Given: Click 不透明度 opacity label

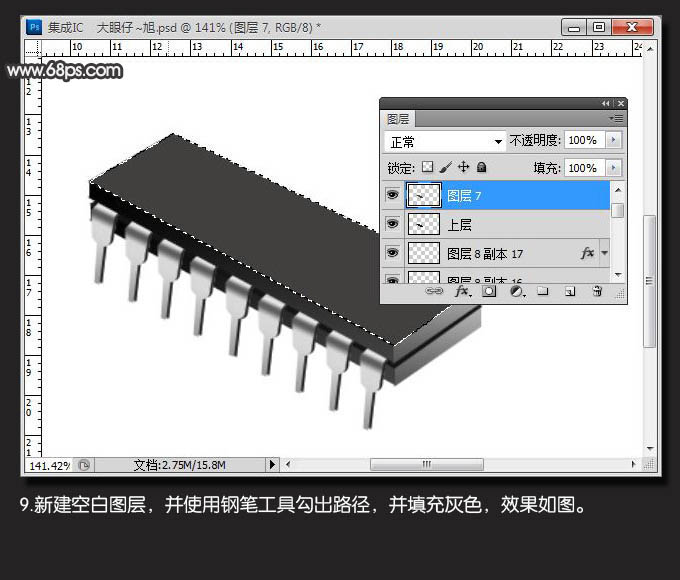Looking at the screenshot, I should click(x=535, y=140).
